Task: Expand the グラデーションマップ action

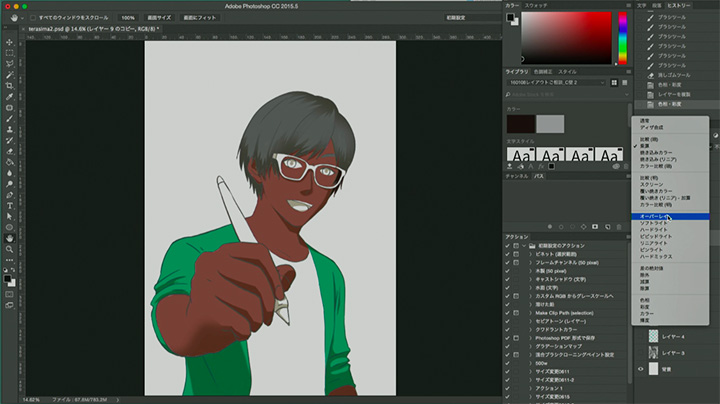Action: tap(530, 347)
